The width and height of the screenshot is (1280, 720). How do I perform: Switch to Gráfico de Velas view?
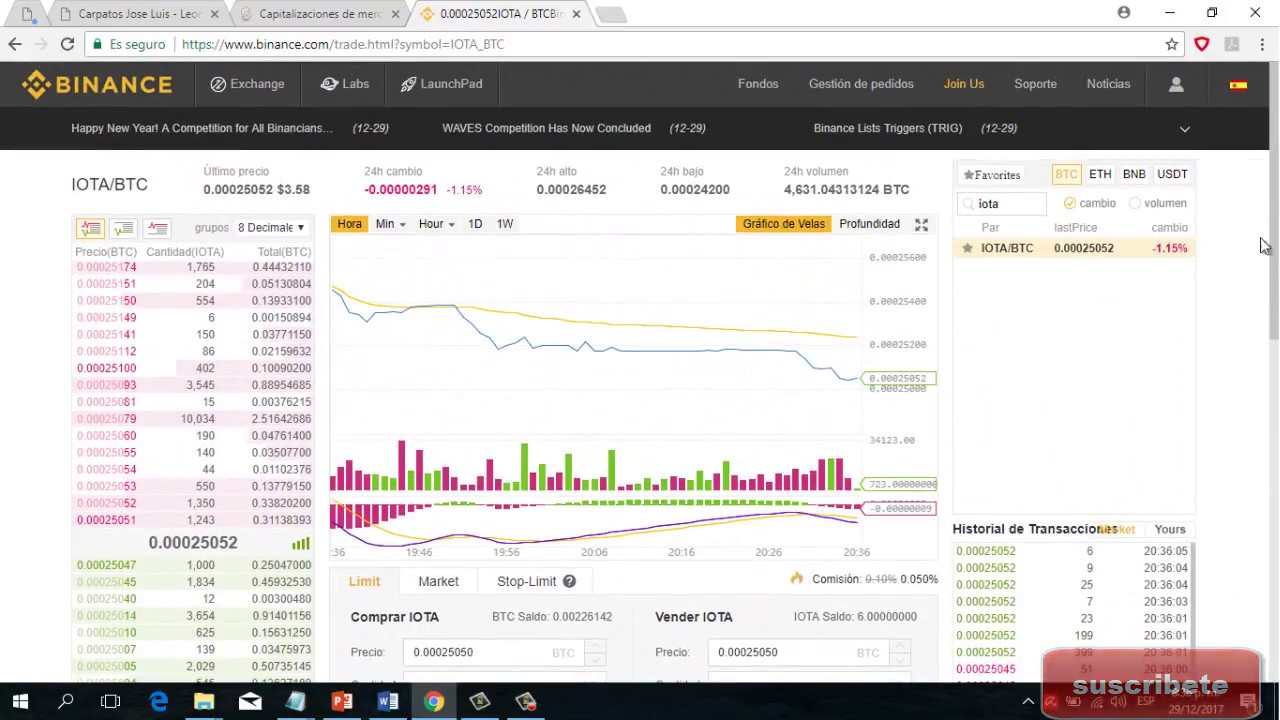783,224
